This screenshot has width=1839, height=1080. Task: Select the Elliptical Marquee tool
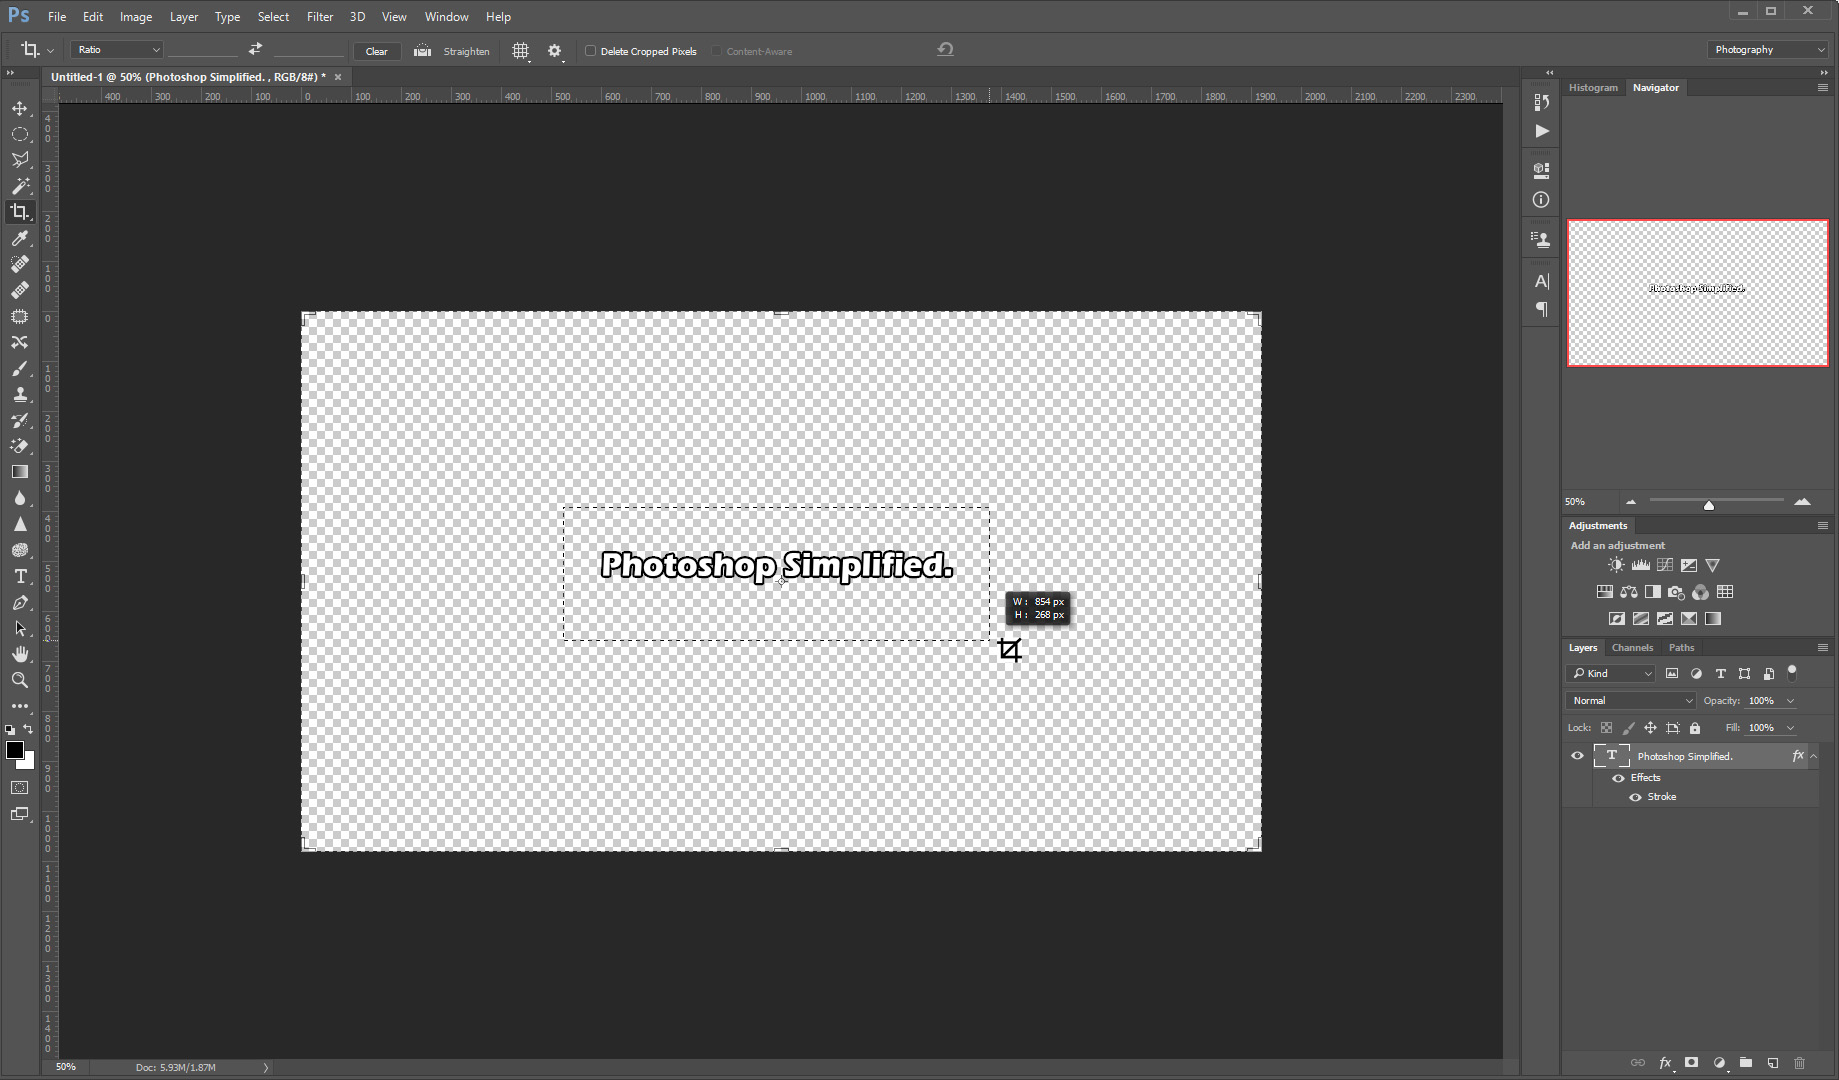click(20, 134)
